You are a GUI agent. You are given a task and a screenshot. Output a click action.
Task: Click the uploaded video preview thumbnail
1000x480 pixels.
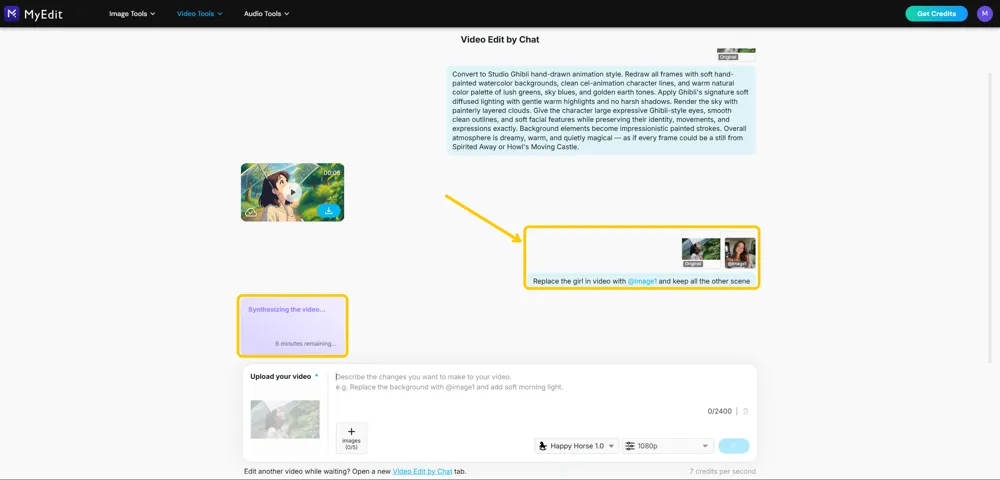coord(285,419)
